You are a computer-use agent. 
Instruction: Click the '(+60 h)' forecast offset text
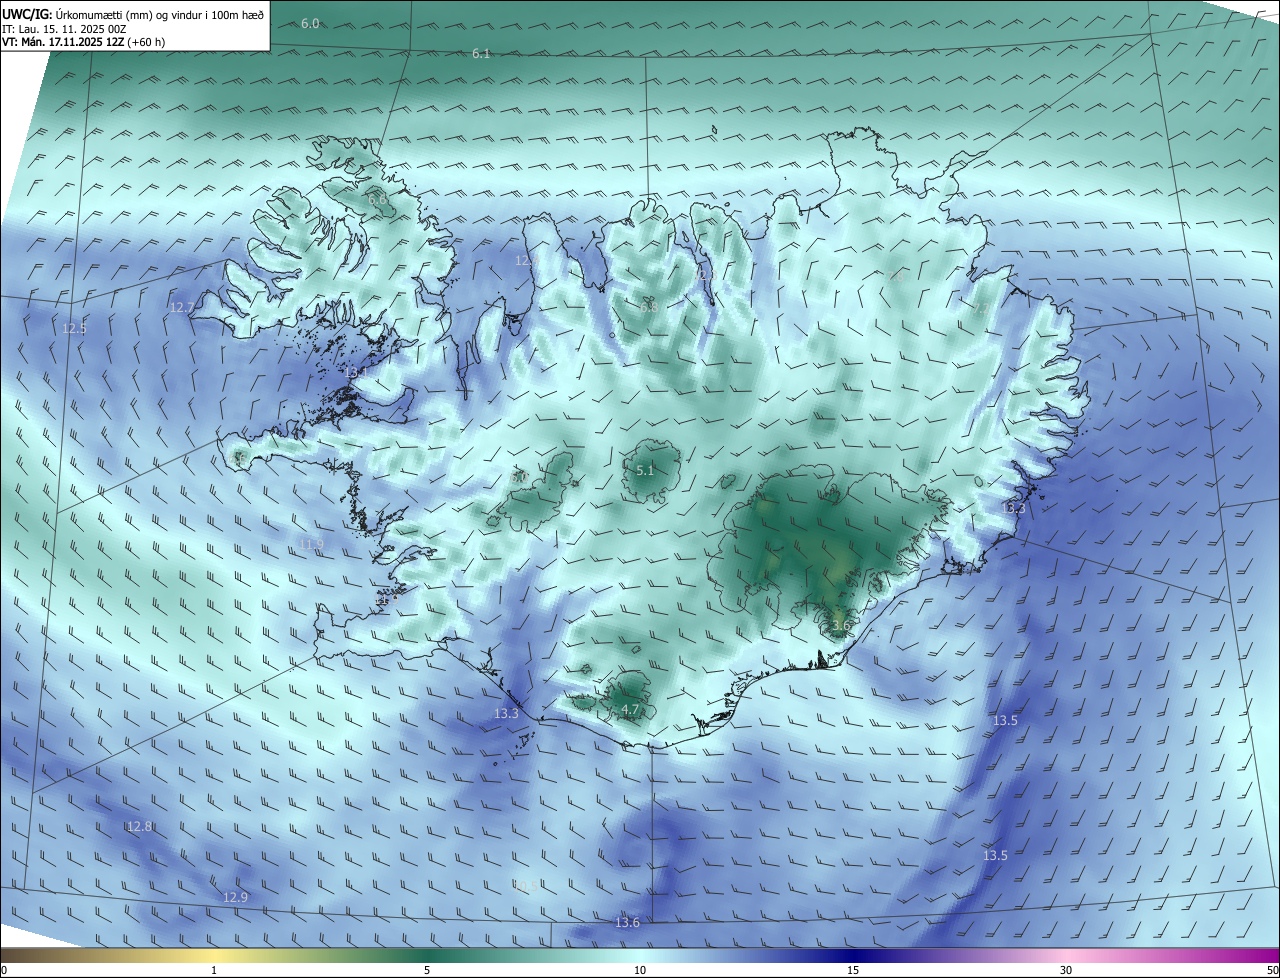coord(146,42)
